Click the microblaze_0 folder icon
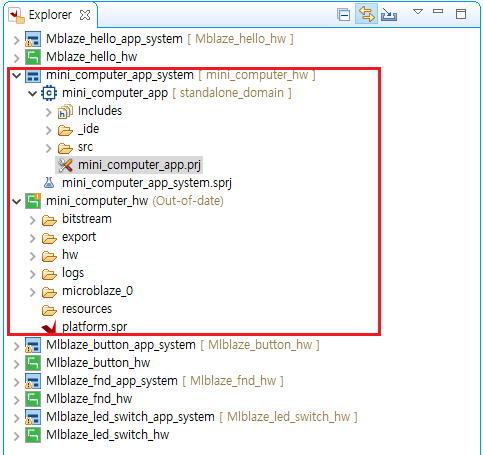Screen dimensions: 483x455 [x=49, y=292]
